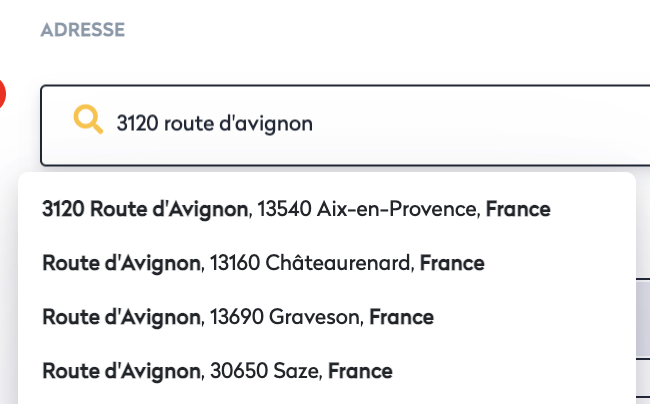650x404 pixels.
Task: Click postal code 13540 in first suggestion
Action: point(284,209)
